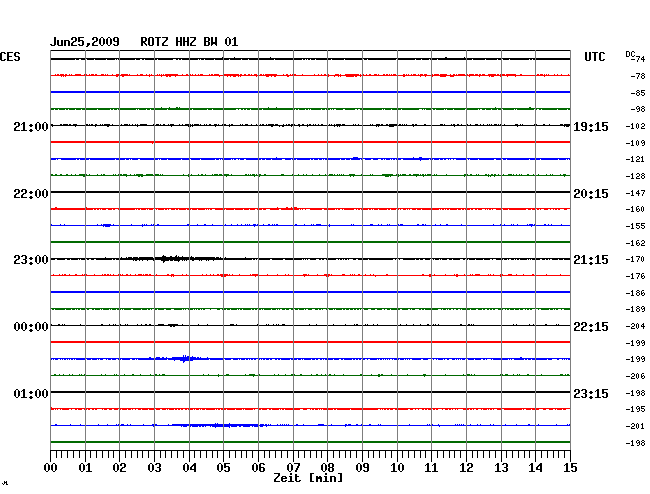
Task: Select minute label 03 on the axis
Action: [x=154, y=468]
